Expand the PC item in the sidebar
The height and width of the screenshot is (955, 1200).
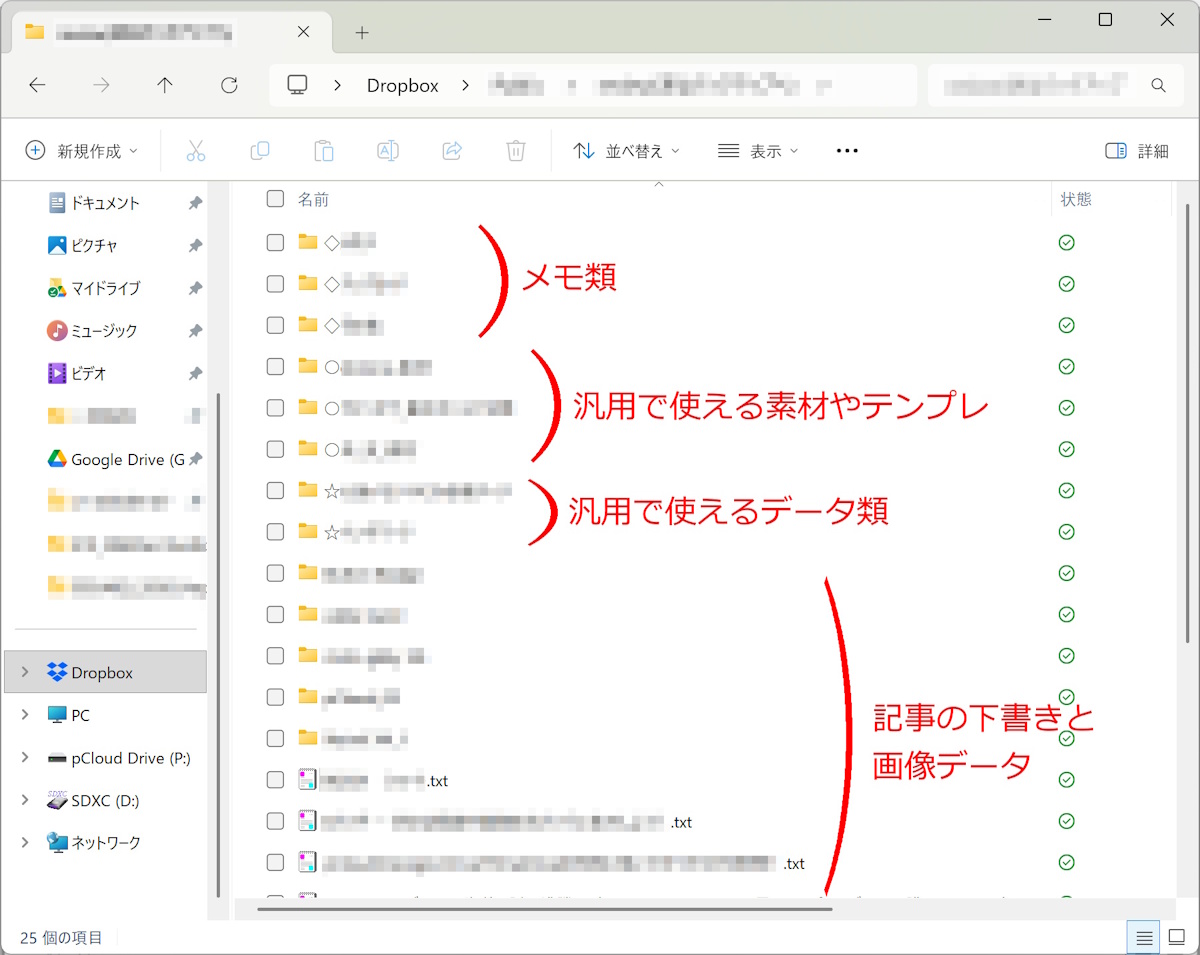pyautogui.click(x=24, y=714)
